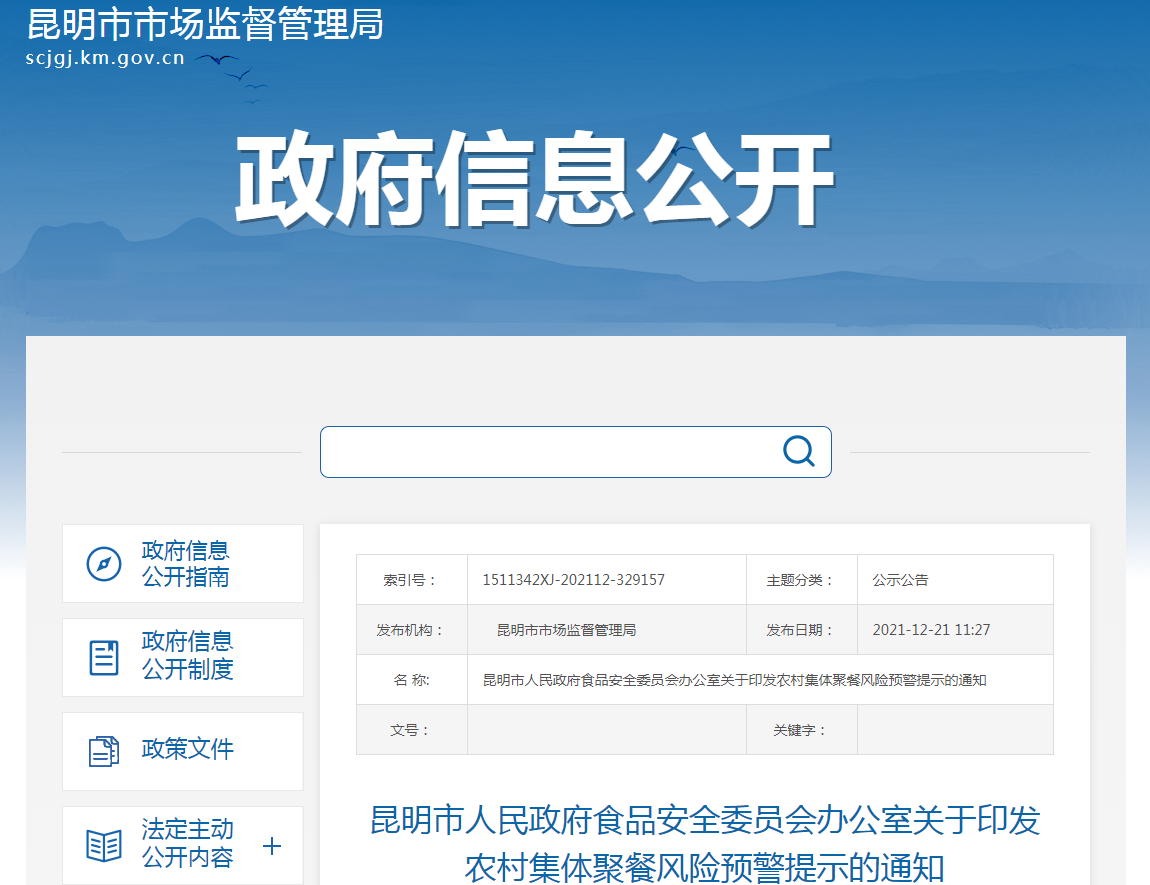The height and width of the screenshot is (885, 1150).
Task: Click the large 政府信息公开 banner heading
Action: point(533,180)
